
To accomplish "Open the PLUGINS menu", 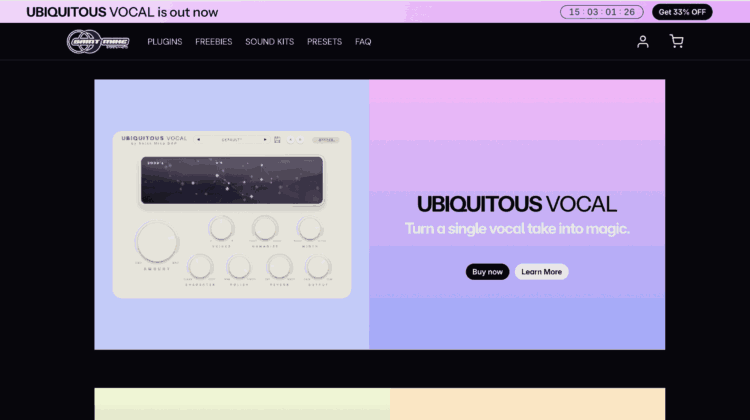I will click(165, 42).
